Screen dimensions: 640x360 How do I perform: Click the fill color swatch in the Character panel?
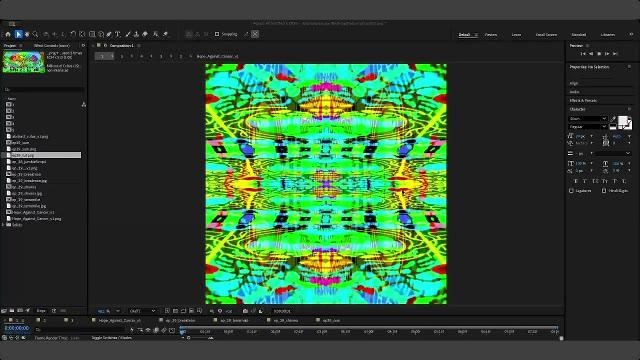[x=622, y=120]
